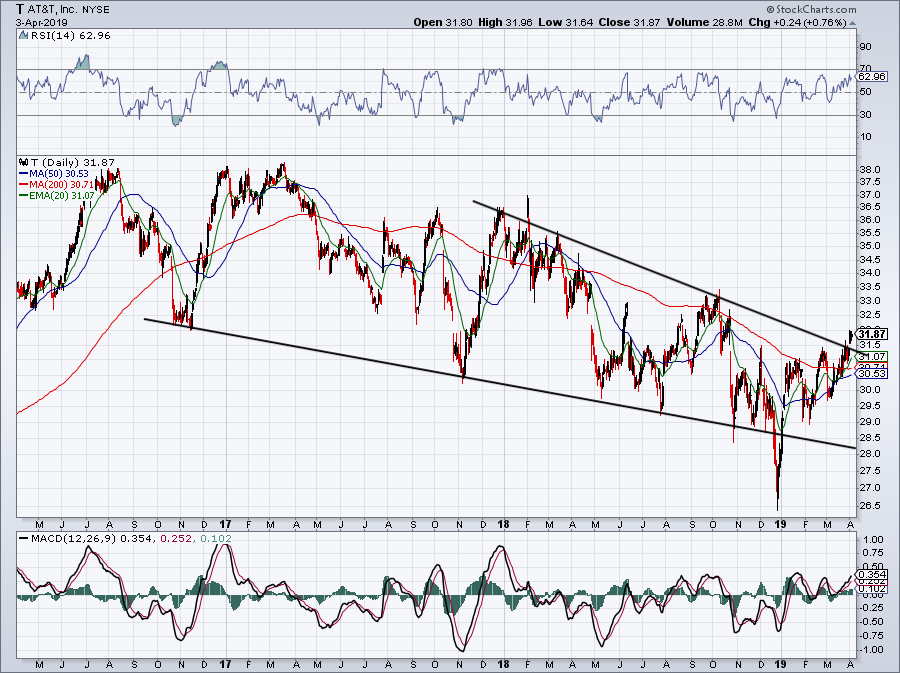900x673 pixels.
Task: Click the MA(200) 30.71 legend text
Action: pos(61,184)
